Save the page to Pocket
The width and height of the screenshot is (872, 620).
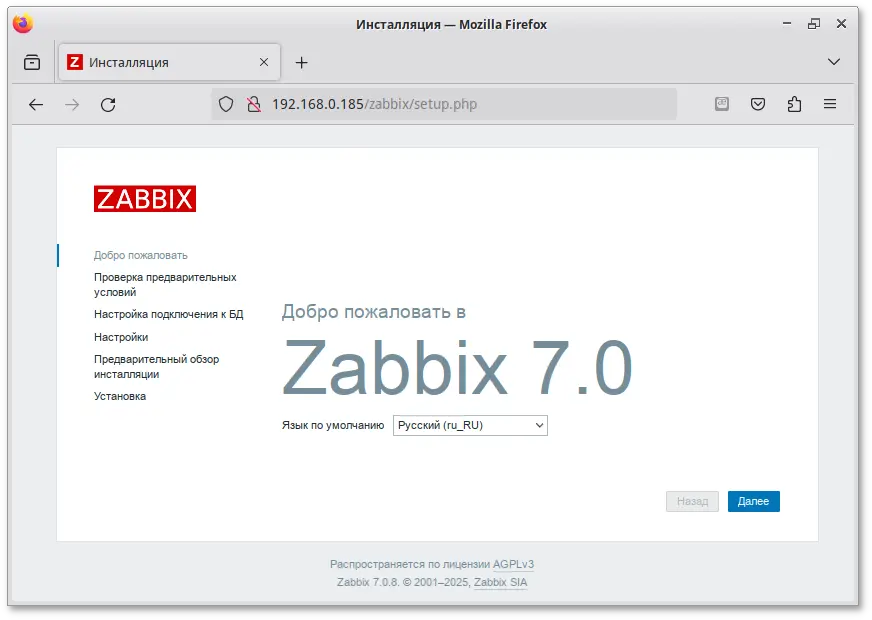point(757,103)
